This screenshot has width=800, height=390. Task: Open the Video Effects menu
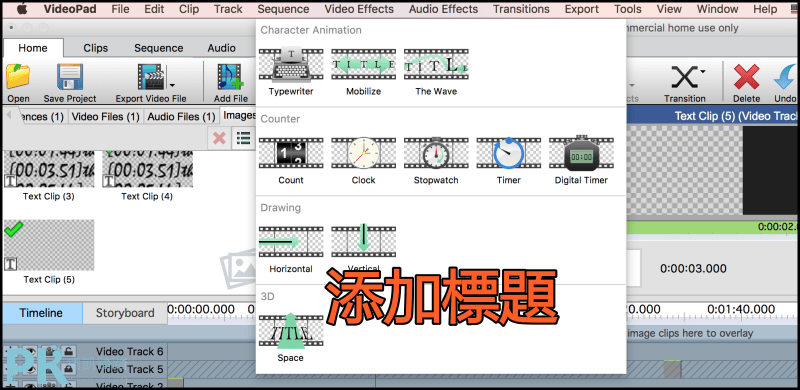tap(359, 9)
